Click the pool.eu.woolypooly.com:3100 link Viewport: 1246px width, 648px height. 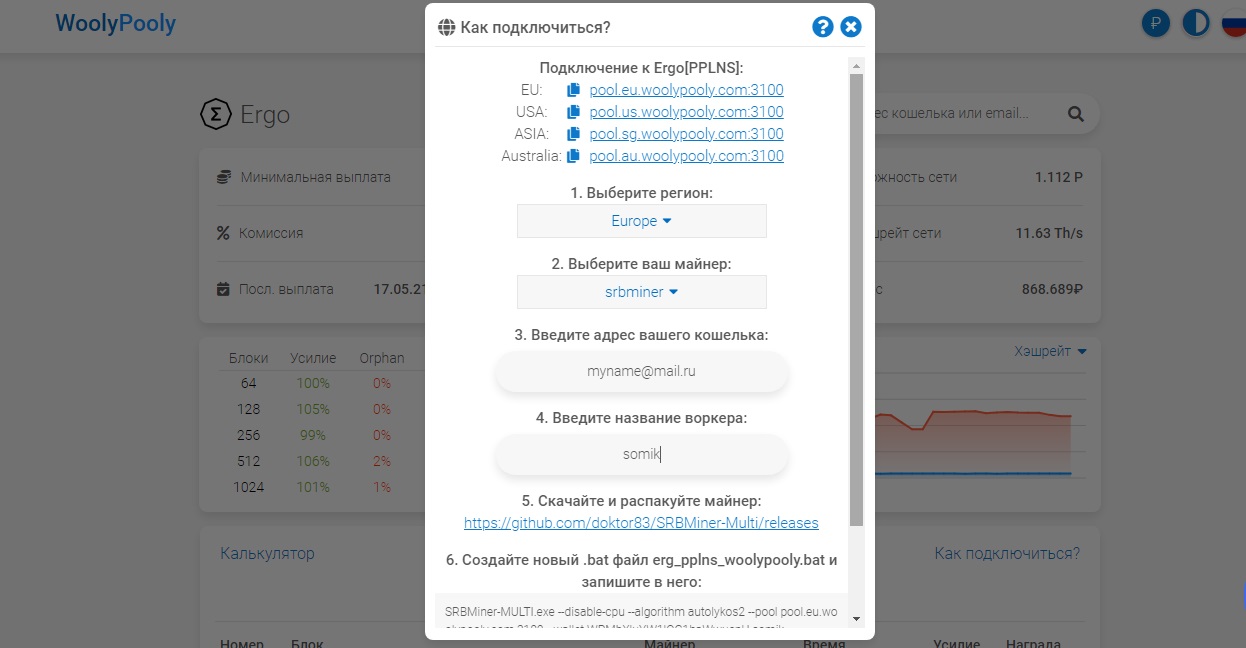click(x=686, y=90)
